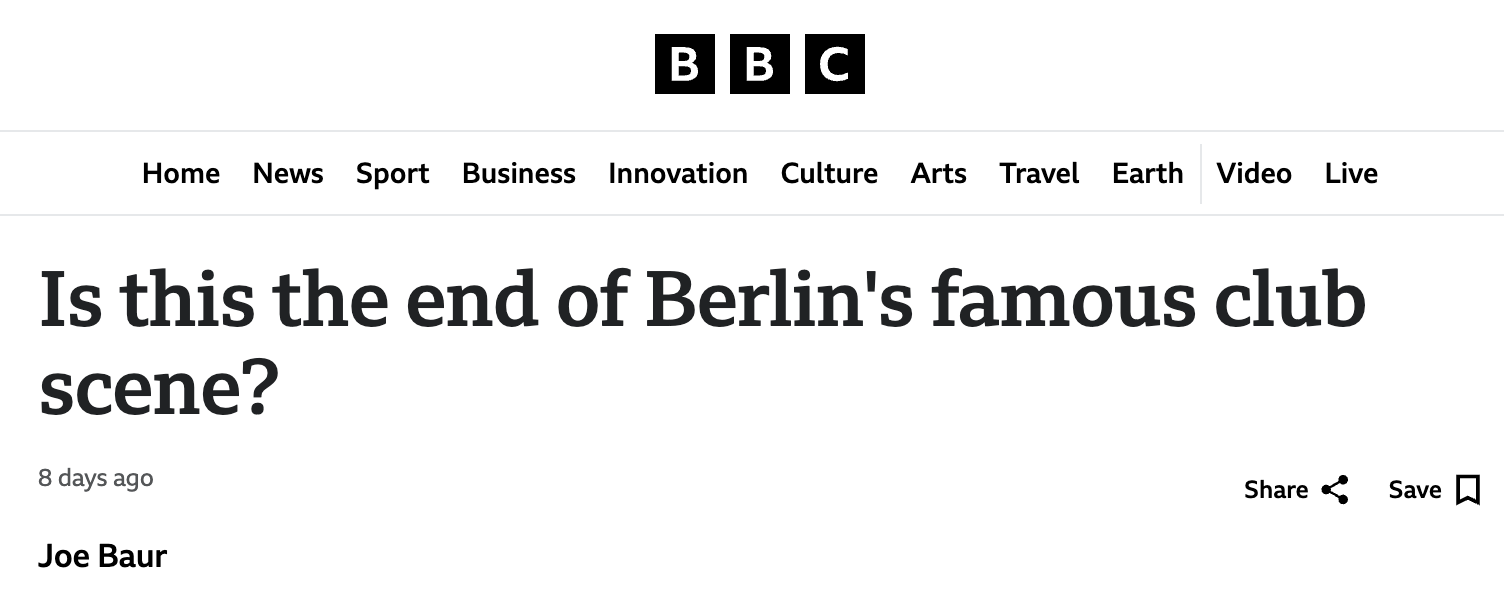Go to the Arts section
This screenshot has height=604, width=1504.
coord(938,173)
